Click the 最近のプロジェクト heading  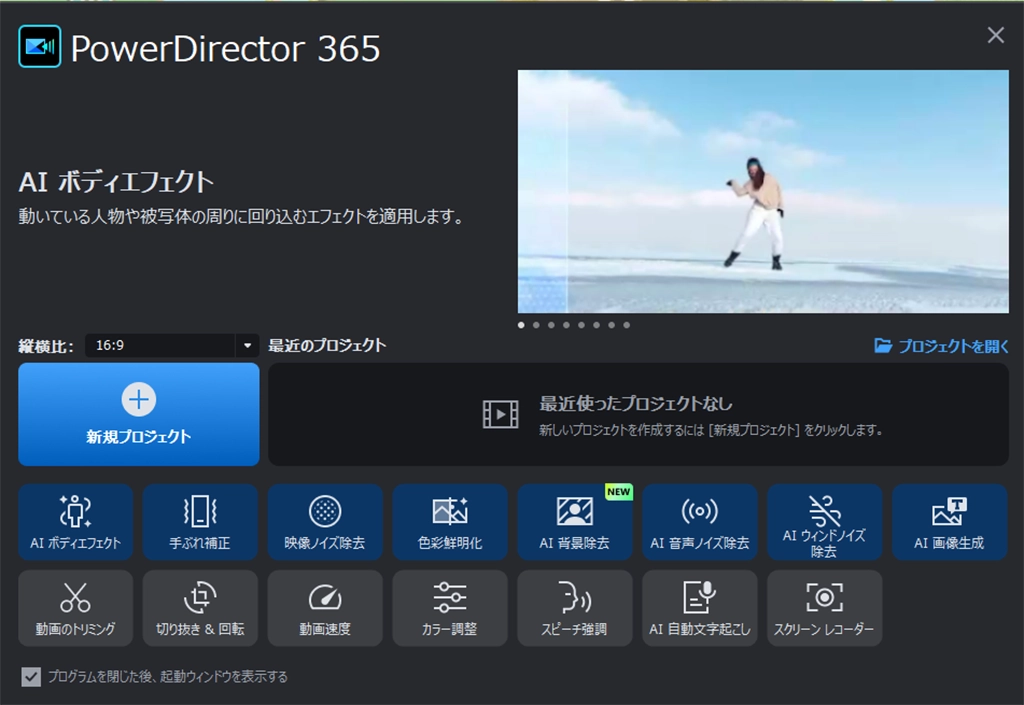pos(327,345)
